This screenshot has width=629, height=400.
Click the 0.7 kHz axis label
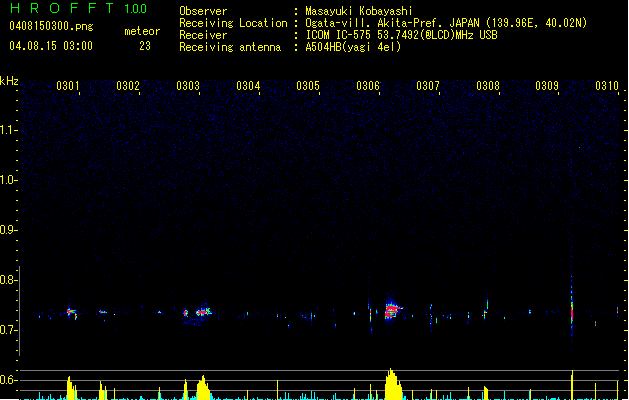click(x=8, y=330)
